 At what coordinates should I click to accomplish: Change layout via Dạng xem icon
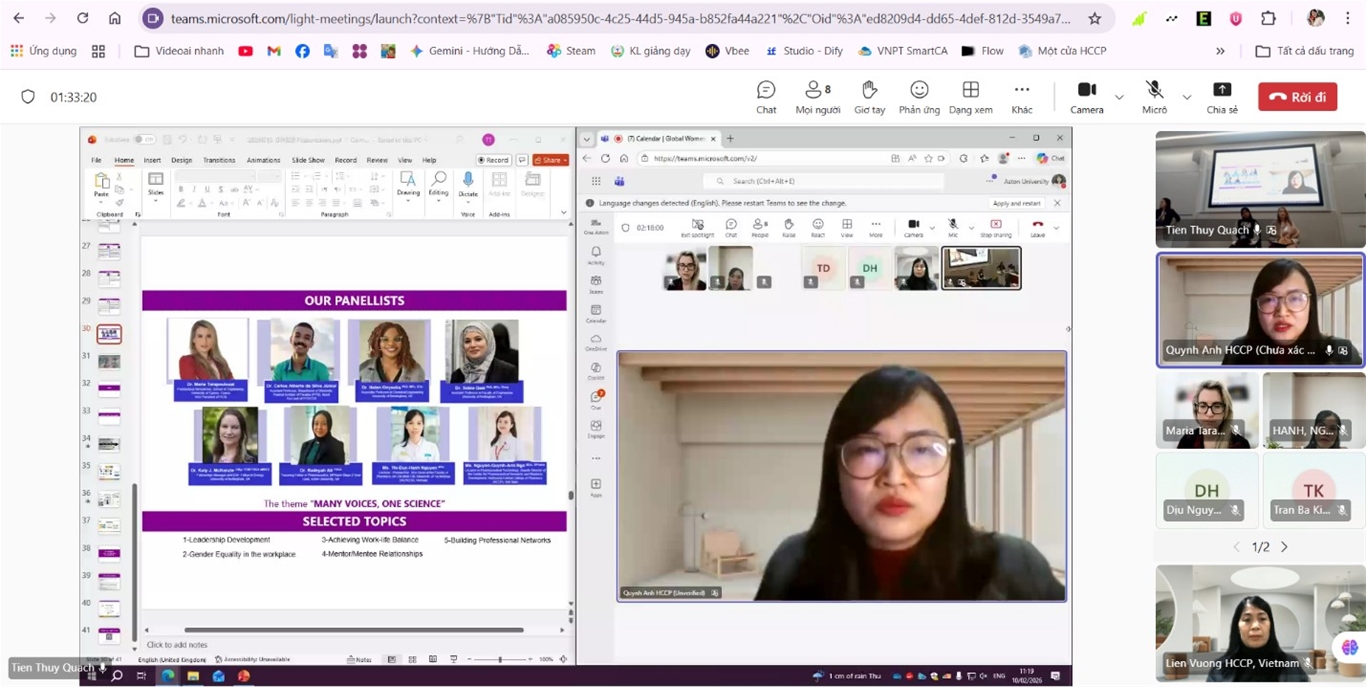(970, 97)
